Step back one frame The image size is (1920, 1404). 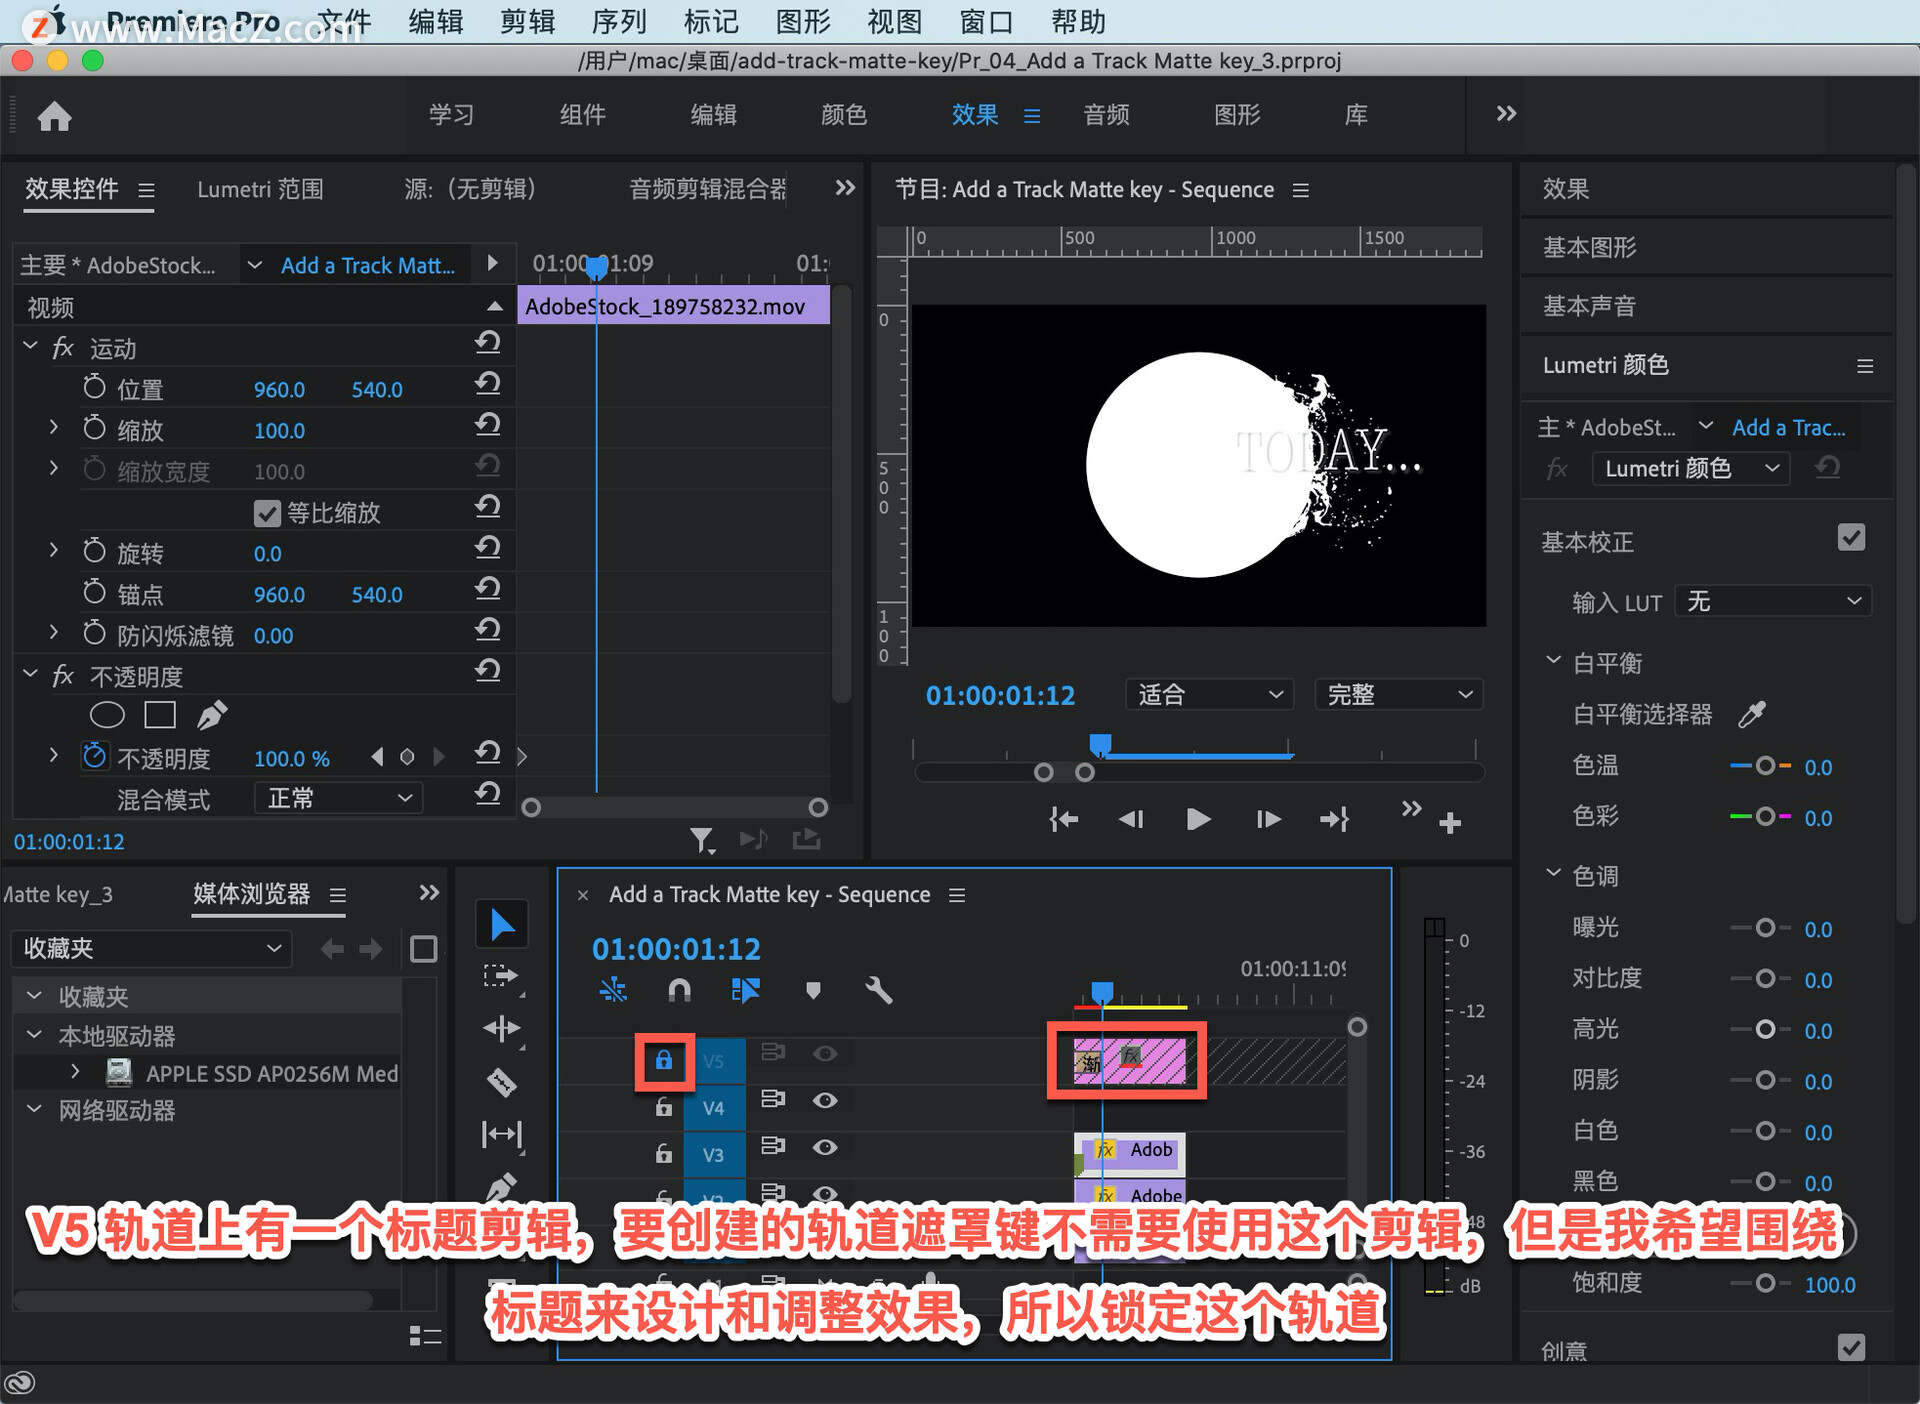coord(1131,820)
